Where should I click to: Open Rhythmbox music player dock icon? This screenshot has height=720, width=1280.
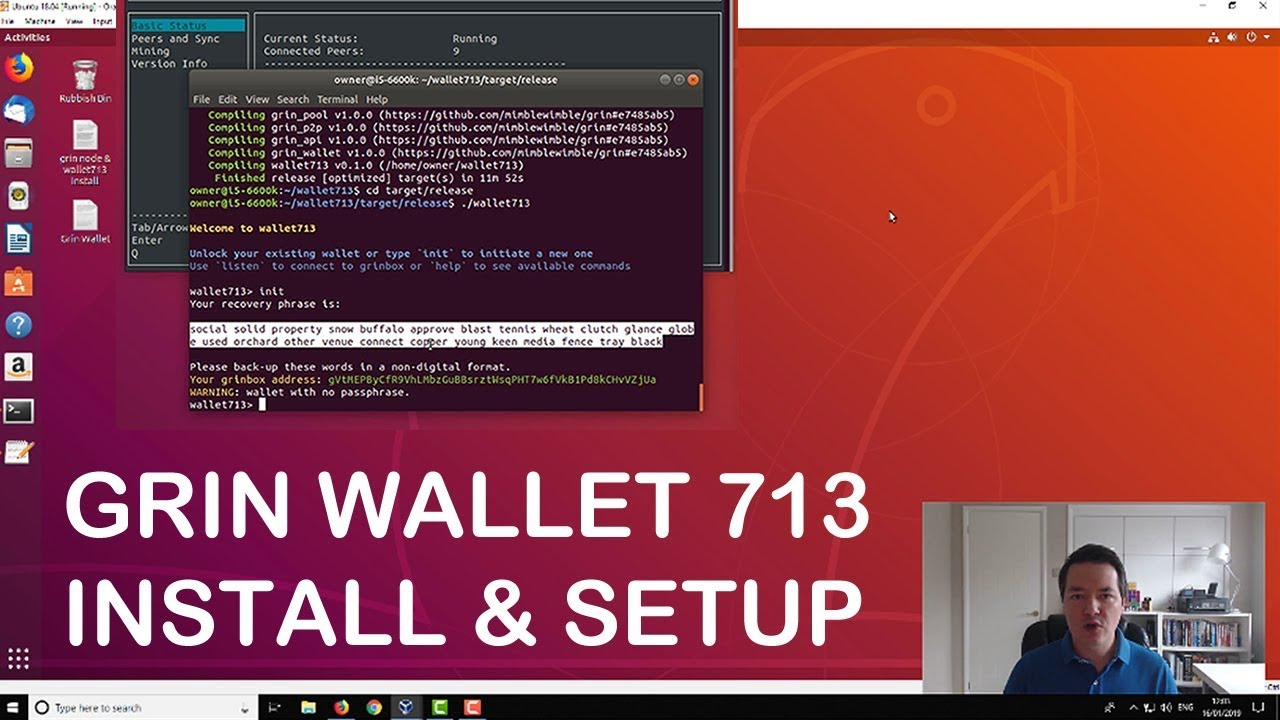pos(18,196)
